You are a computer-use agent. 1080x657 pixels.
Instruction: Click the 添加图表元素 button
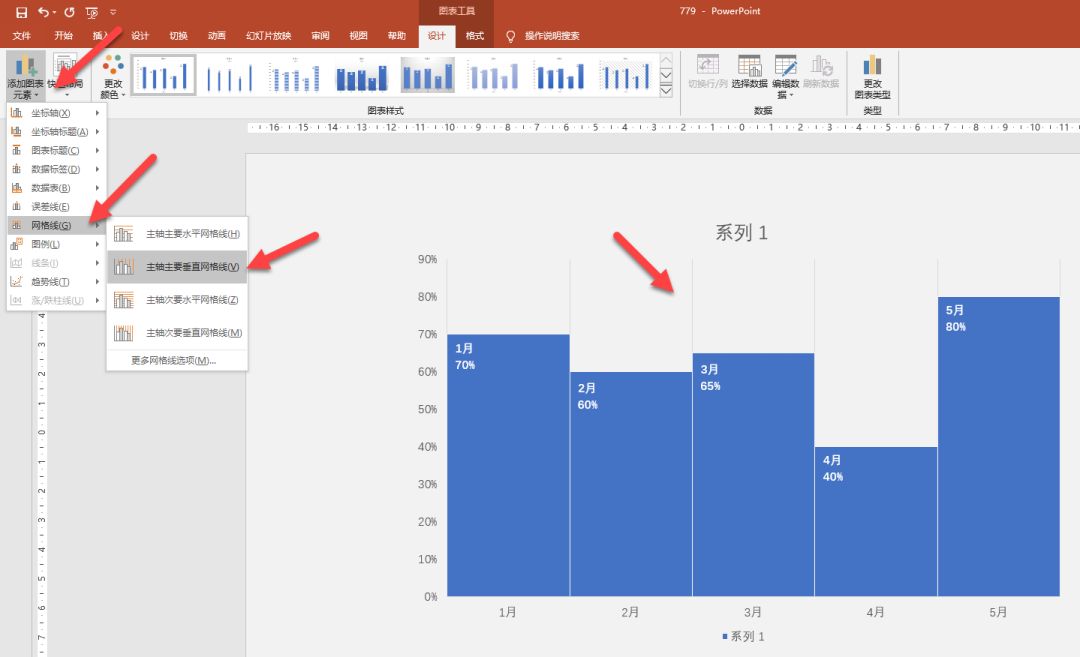[25, 76]
